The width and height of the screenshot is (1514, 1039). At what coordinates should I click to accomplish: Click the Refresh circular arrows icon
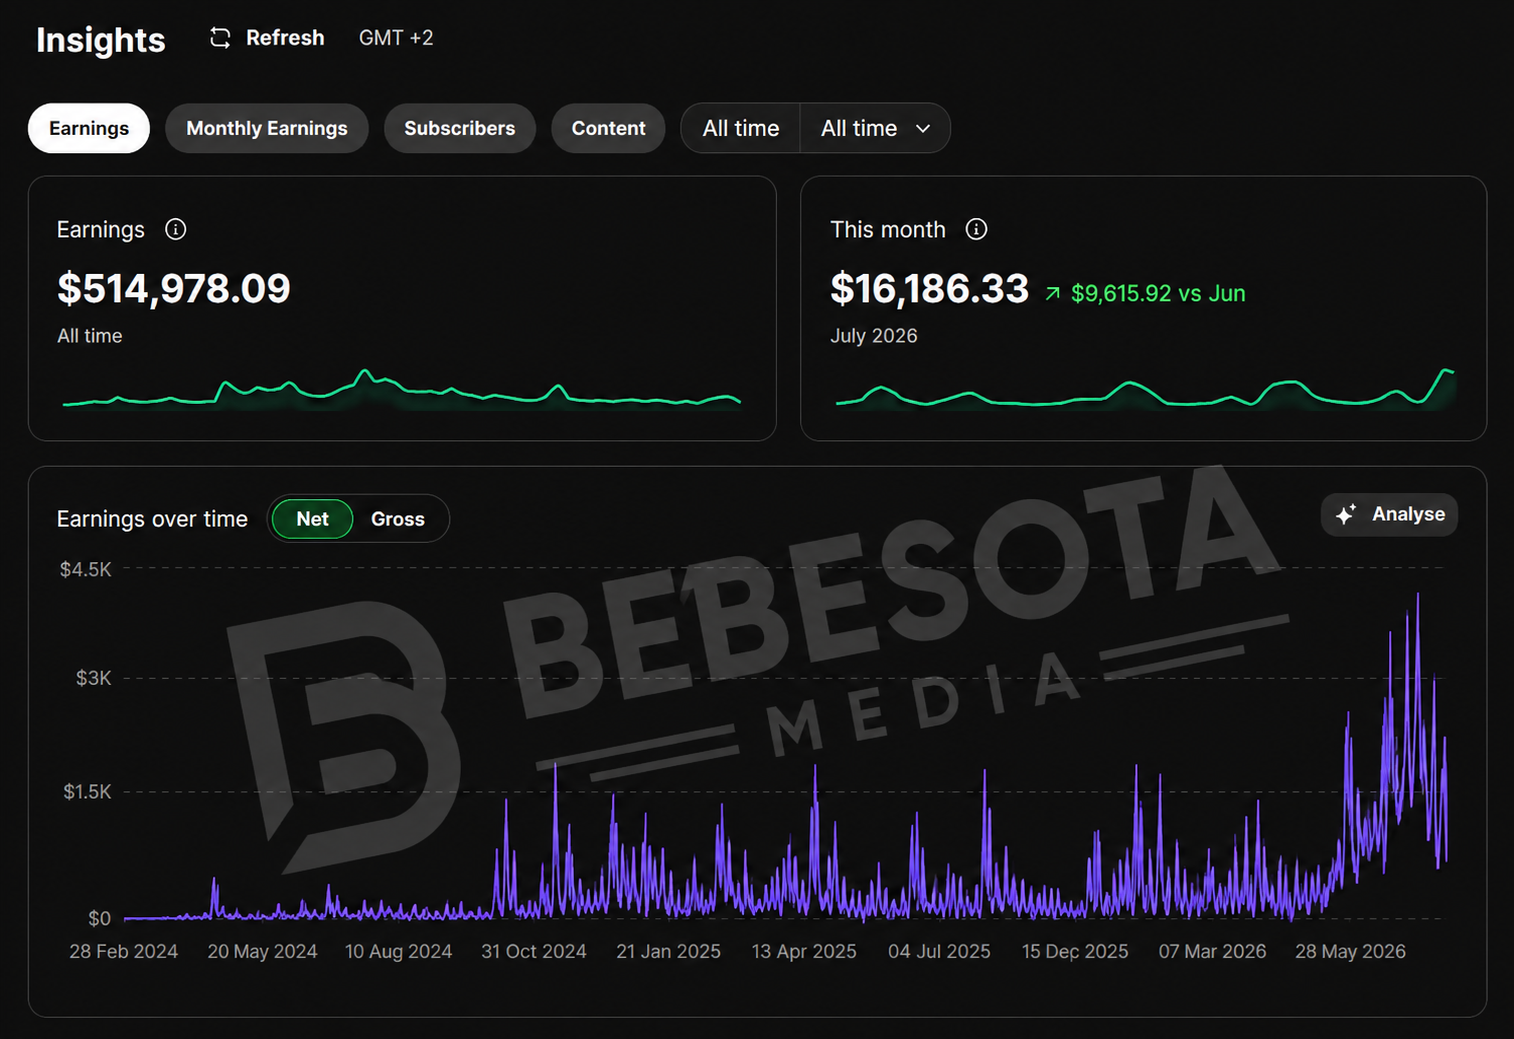coord(220,38)
